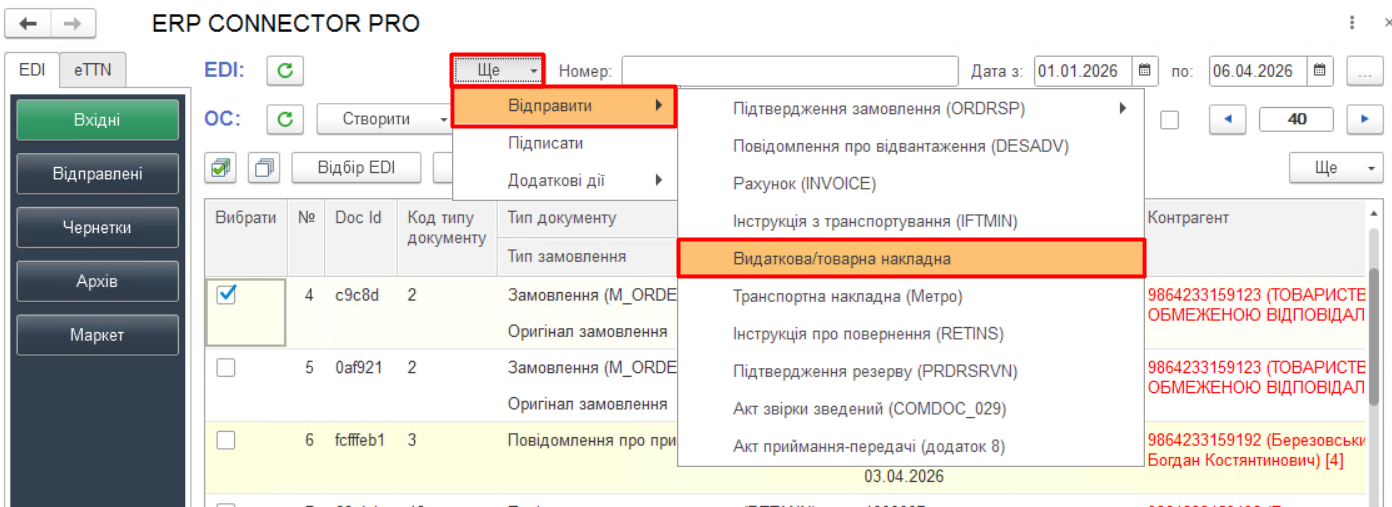This screenshot has height=507, width=1392.
Task: Expand the Ще dropdown on right side
Action: coord(1335,167)
